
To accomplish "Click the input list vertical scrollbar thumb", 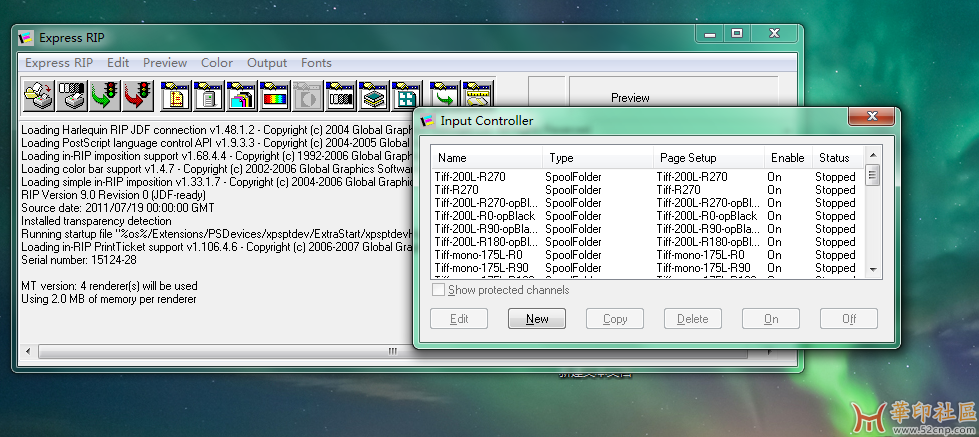I will tap(873, 174).
